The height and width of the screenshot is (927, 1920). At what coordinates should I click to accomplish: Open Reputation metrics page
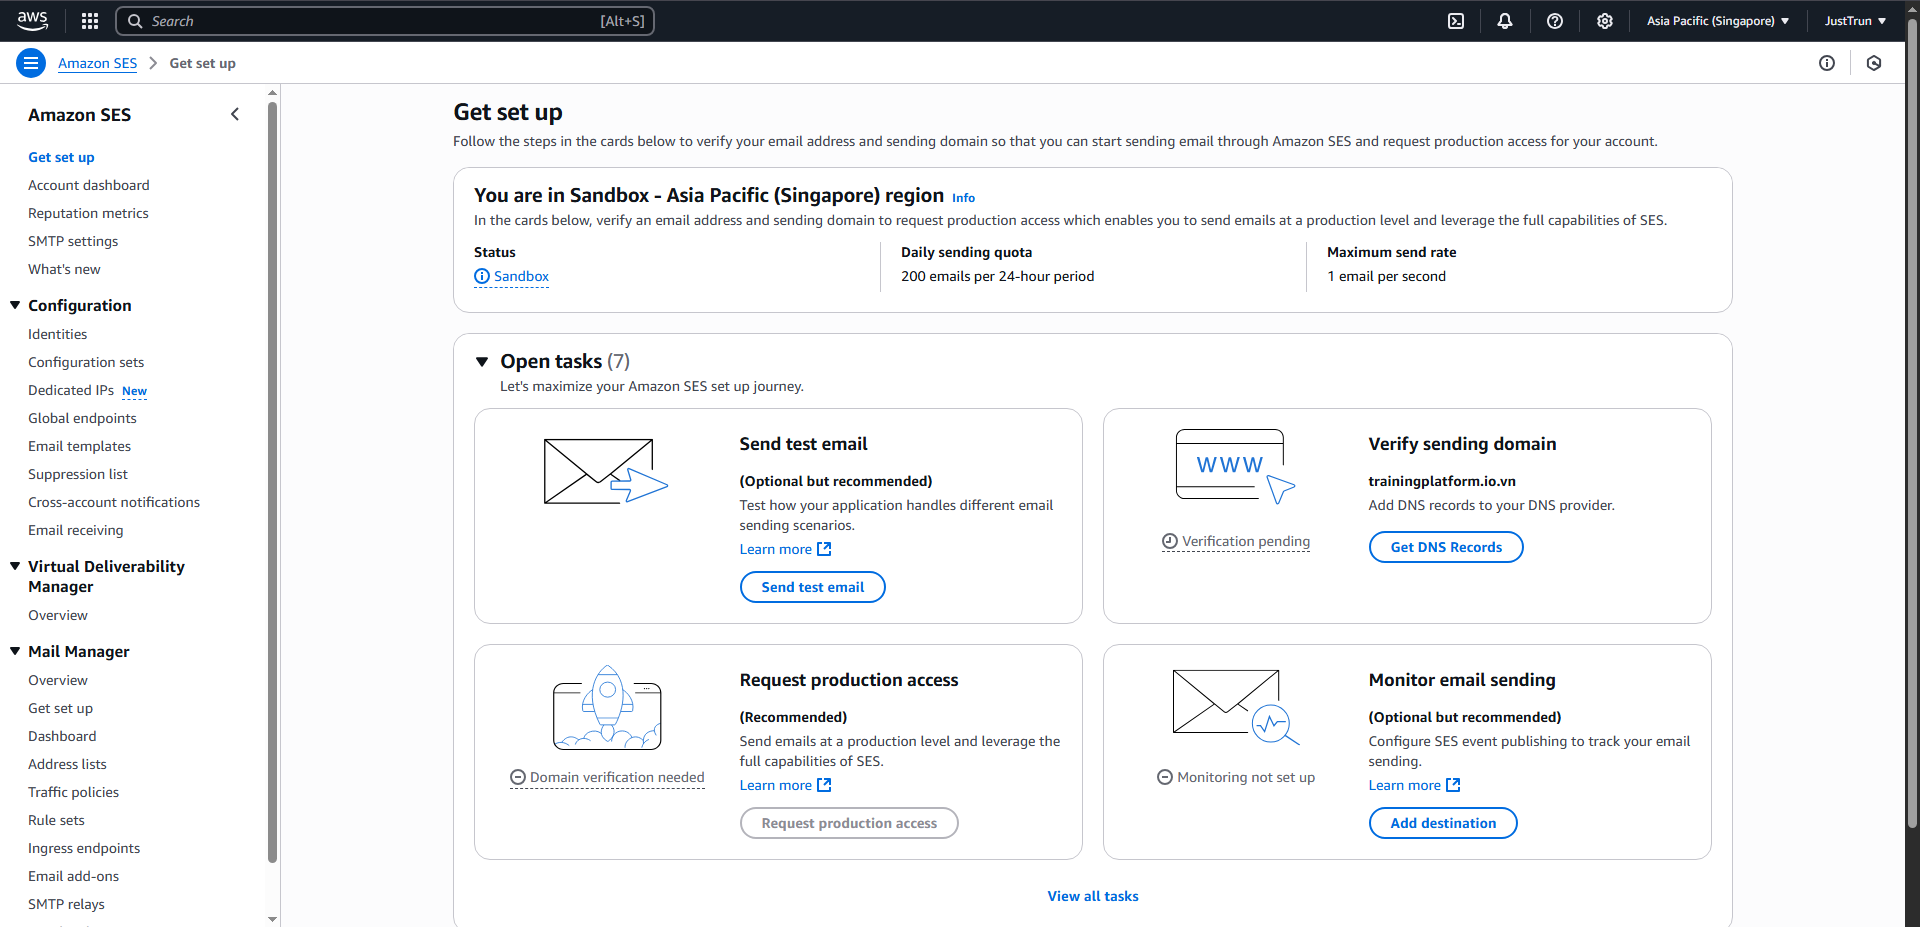point(88,213)
